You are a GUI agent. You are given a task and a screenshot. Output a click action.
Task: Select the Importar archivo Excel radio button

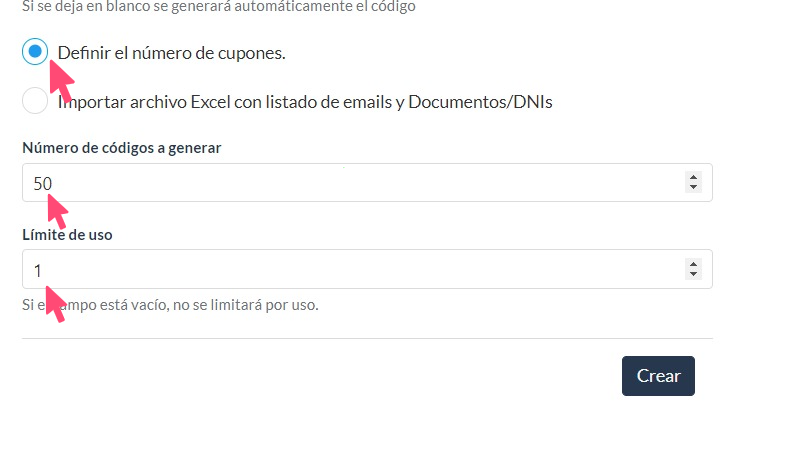pos(35,101)
